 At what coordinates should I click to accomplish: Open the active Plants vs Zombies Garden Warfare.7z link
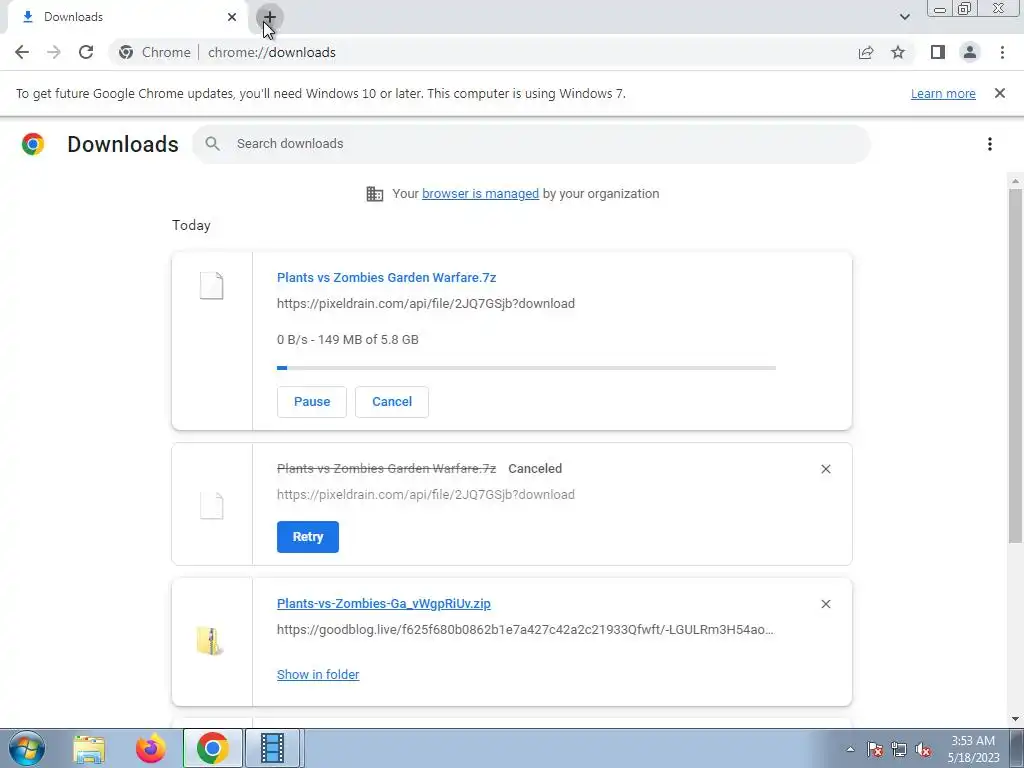pos(387,278)
